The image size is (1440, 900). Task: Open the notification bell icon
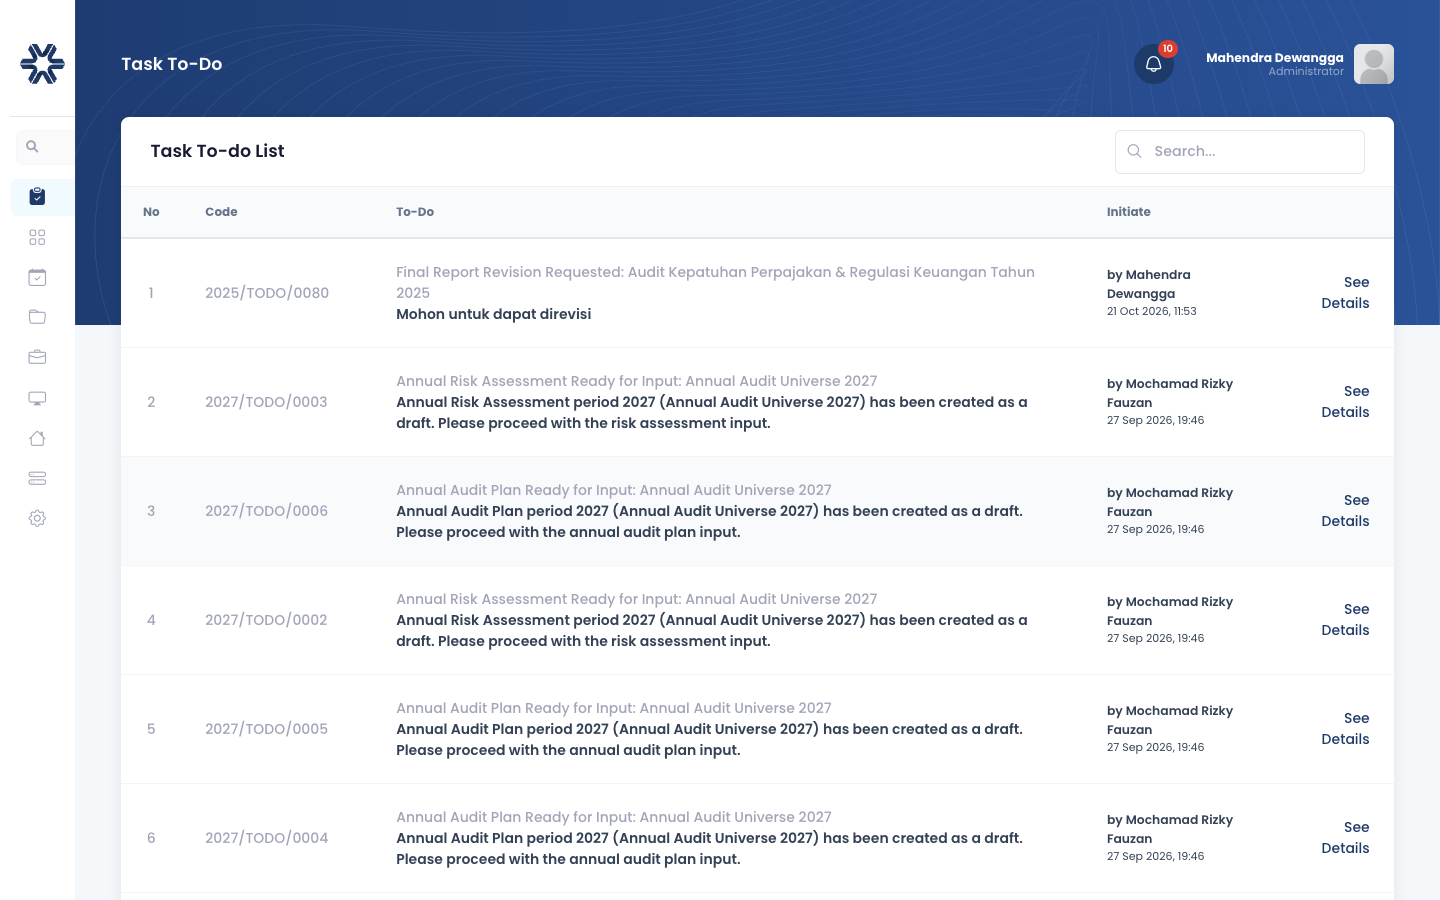(x=1153, y=64)
